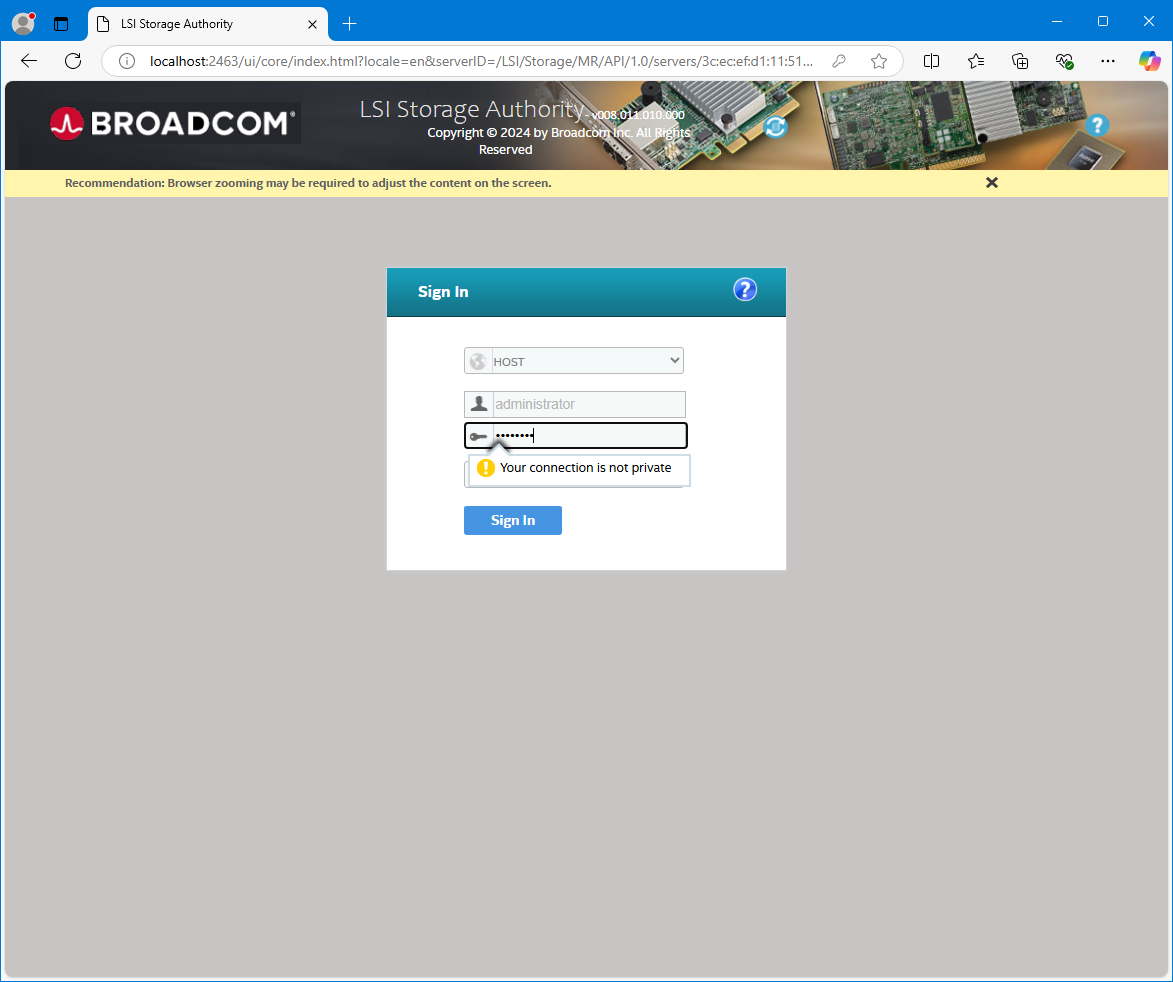
Task: Add page to favorites star
Action: (879, 61)
